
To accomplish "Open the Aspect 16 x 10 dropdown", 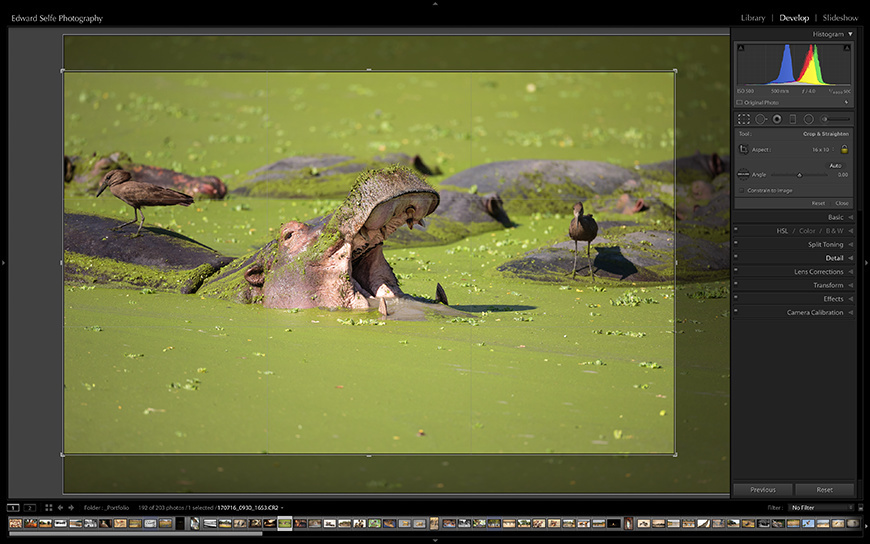I will click(823, 149).
